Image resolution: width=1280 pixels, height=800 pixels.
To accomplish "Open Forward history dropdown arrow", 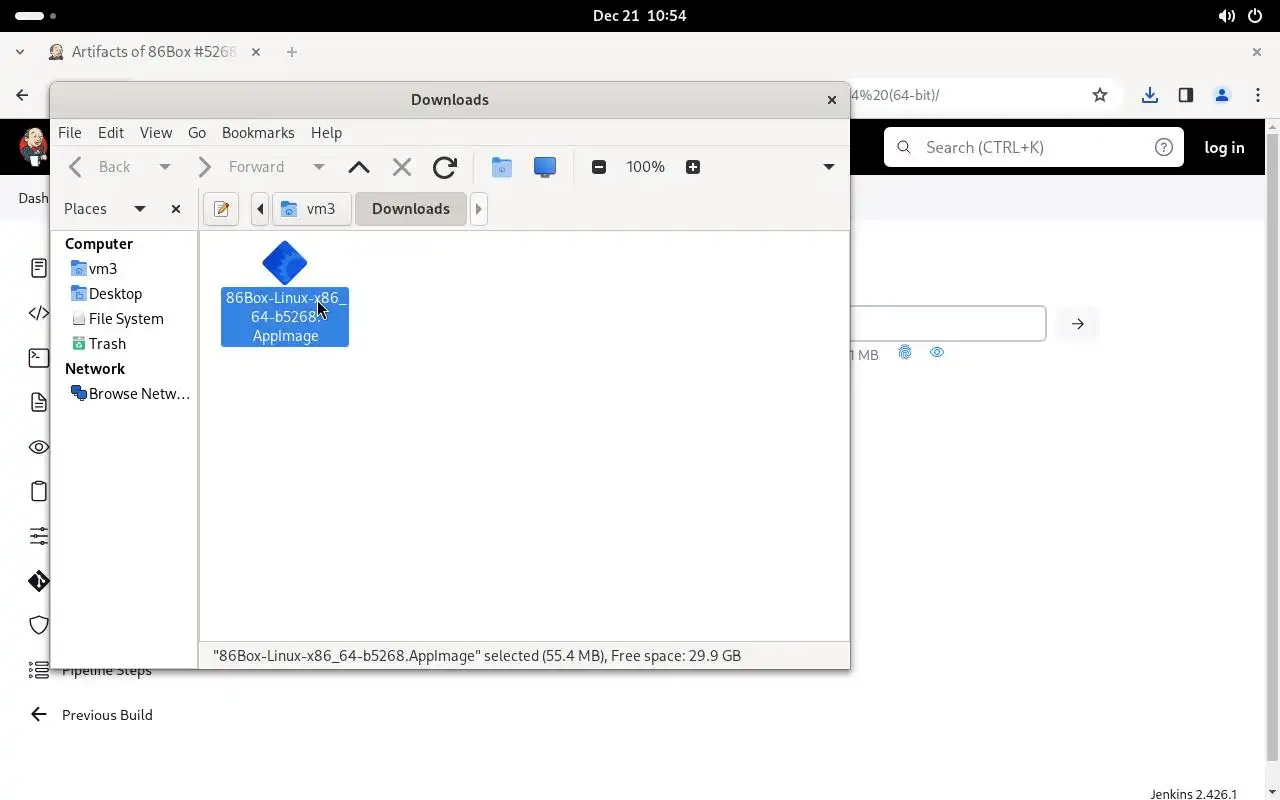I will click(x=319, y=167).
